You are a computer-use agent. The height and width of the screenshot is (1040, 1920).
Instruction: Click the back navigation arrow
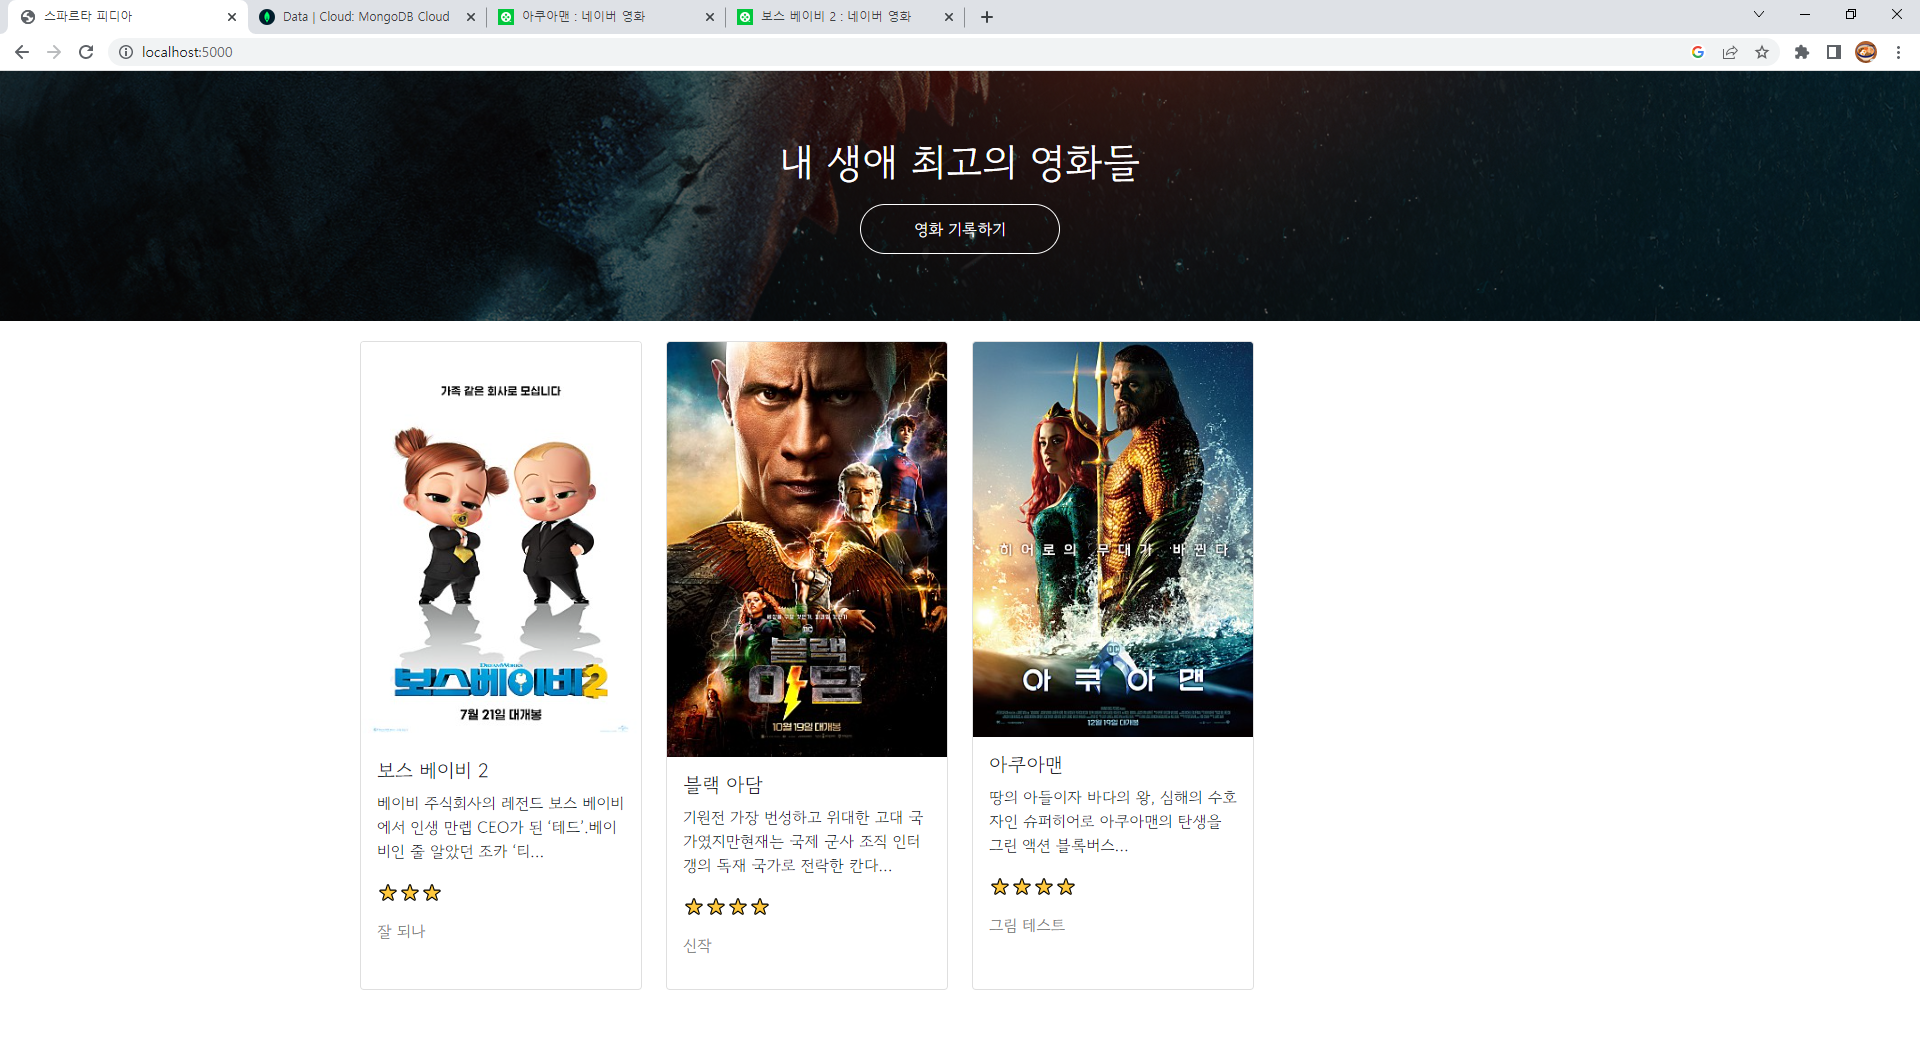click(22, 52)
